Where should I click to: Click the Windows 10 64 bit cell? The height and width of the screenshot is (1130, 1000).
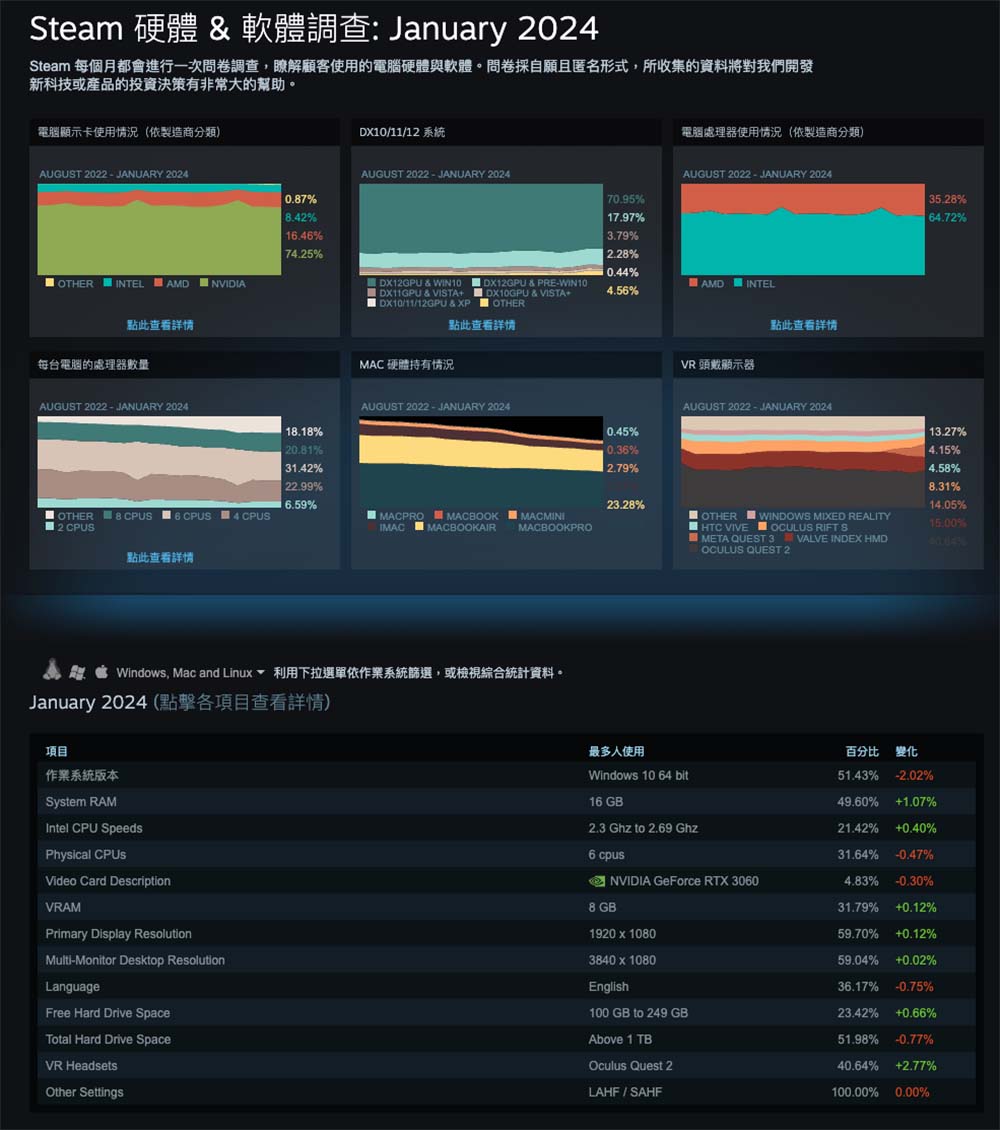pyautogui.click(x=638, y=775)
